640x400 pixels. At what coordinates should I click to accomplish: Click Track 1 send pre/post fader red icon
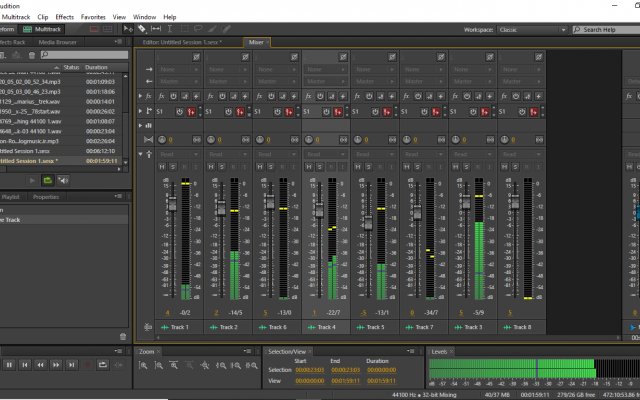[x=191, y=112]
